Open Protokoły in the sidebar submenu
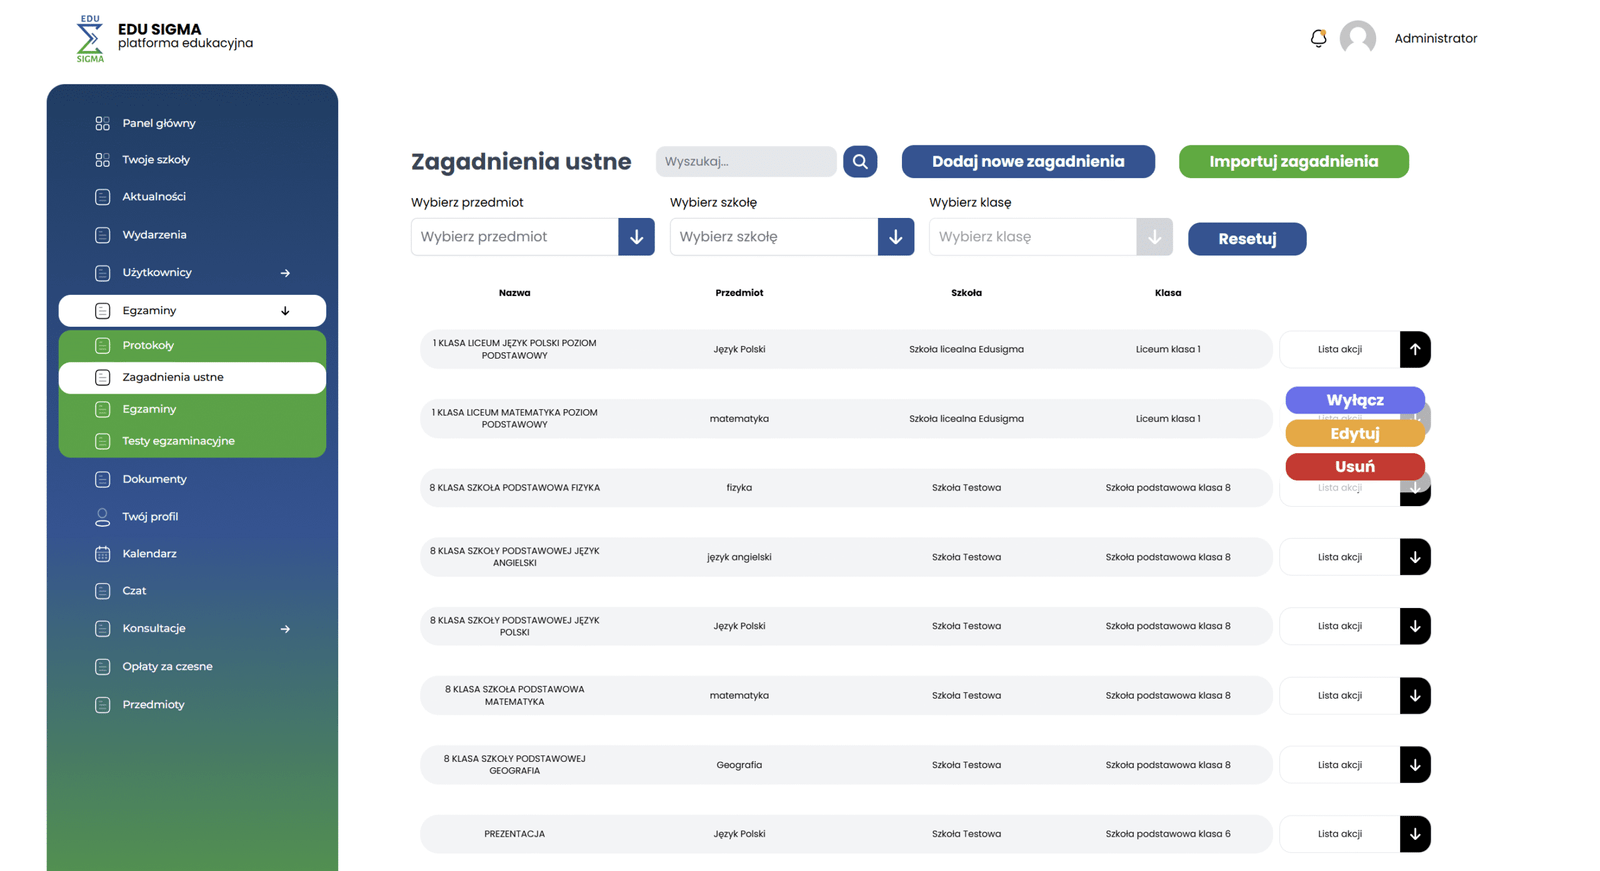1600x871 pixels. 148,345
